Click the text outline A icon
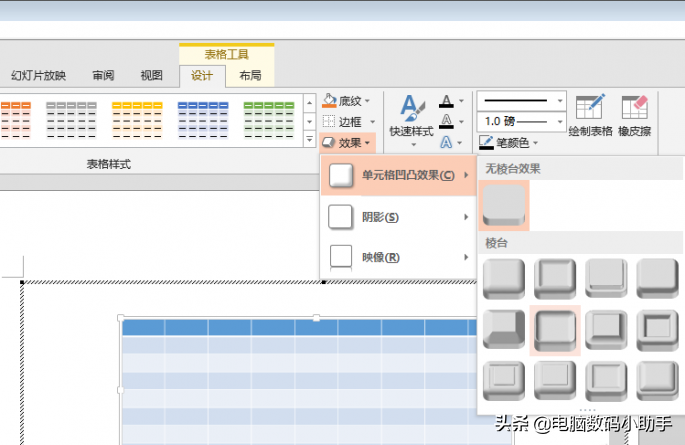The image size is (685, 445). point(446,121)
